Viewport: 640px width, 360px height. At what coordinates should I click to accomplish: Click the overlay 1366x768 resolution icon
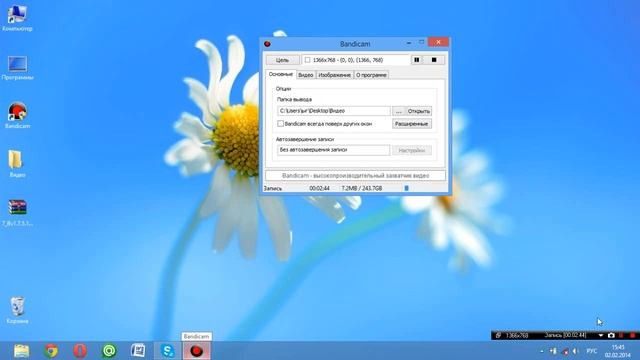coord(498,336)
